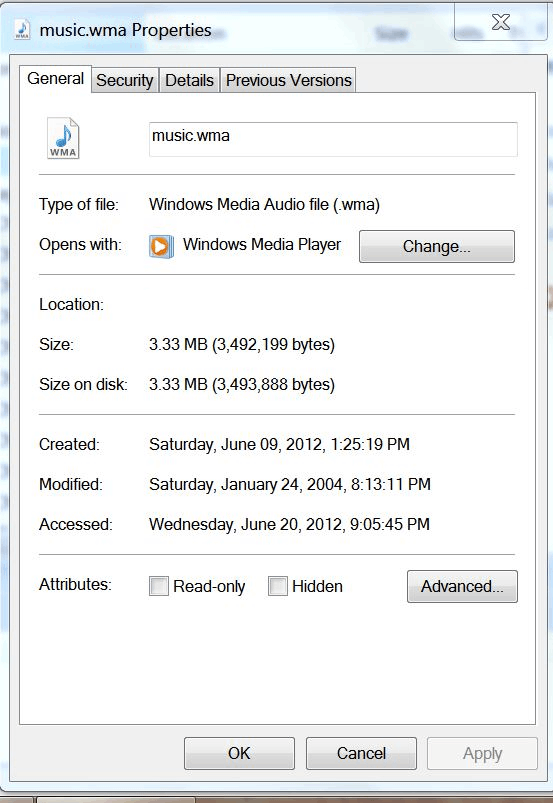Image resolution: width=553 pixels, height=803 pixels.
Task: Click the Apply button
Action: click(482, 753)
